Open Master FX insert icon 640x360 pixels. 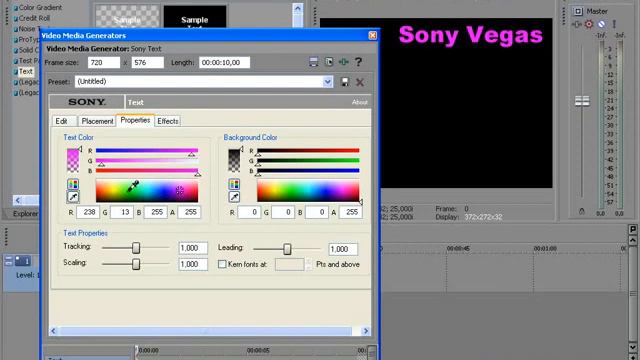tap(576, 24)
